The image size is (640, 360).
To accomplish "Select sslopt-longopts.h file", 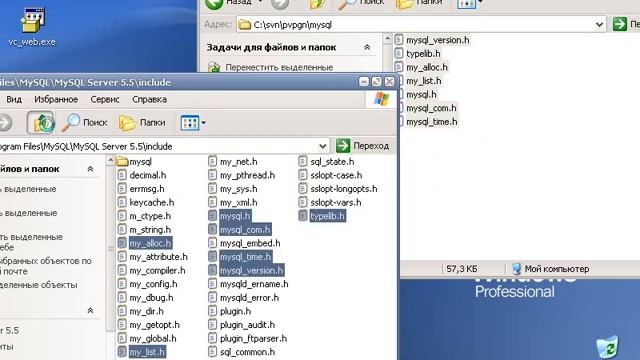I will (x=338, y=189).
